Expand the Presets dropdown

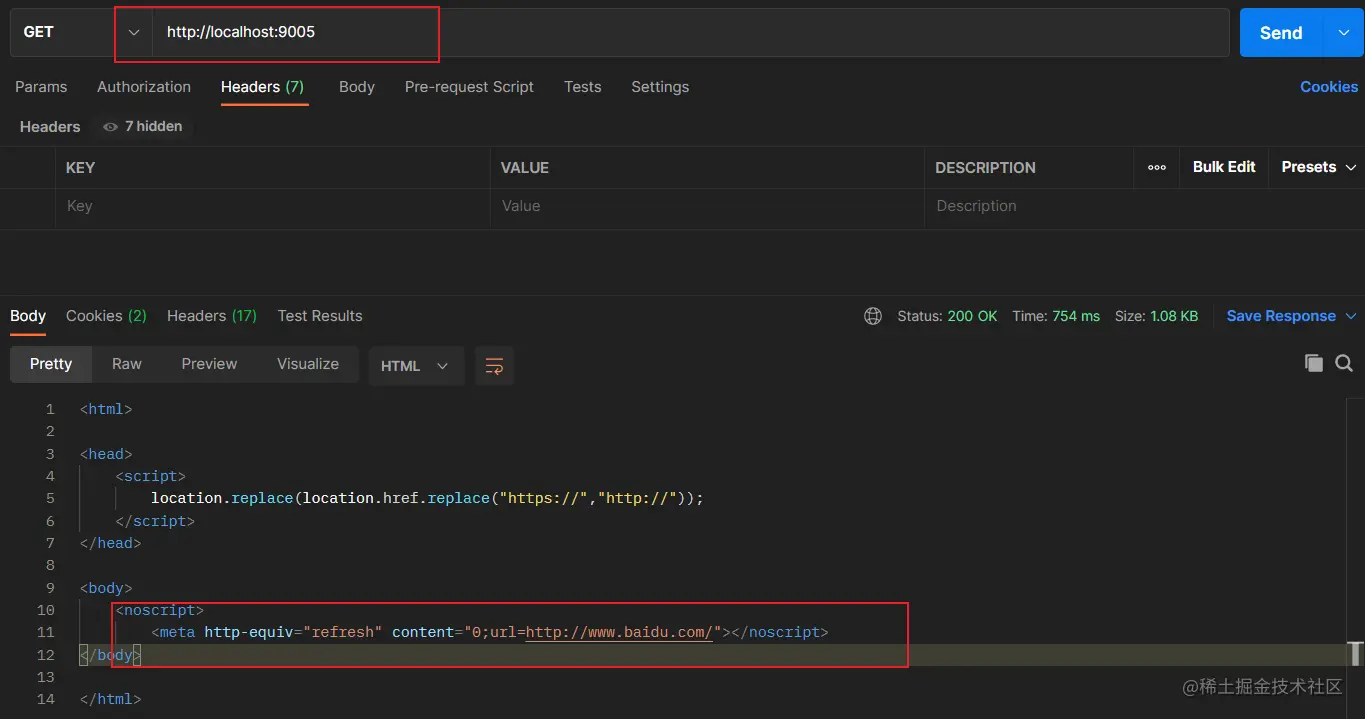coord(1319,167)
